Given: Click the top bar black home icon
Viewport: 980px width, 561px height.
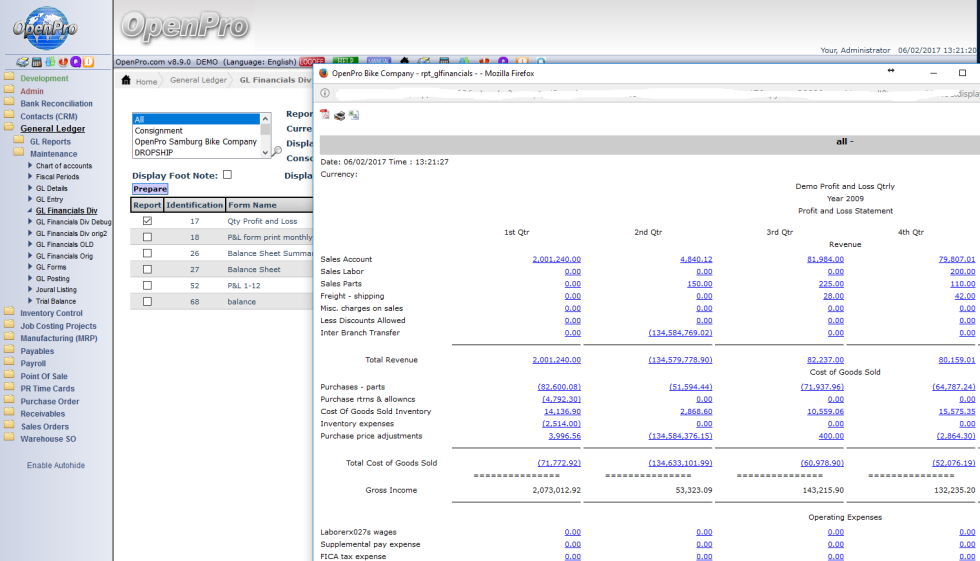Looking at the screenshot, I should (x=404, y=61).
